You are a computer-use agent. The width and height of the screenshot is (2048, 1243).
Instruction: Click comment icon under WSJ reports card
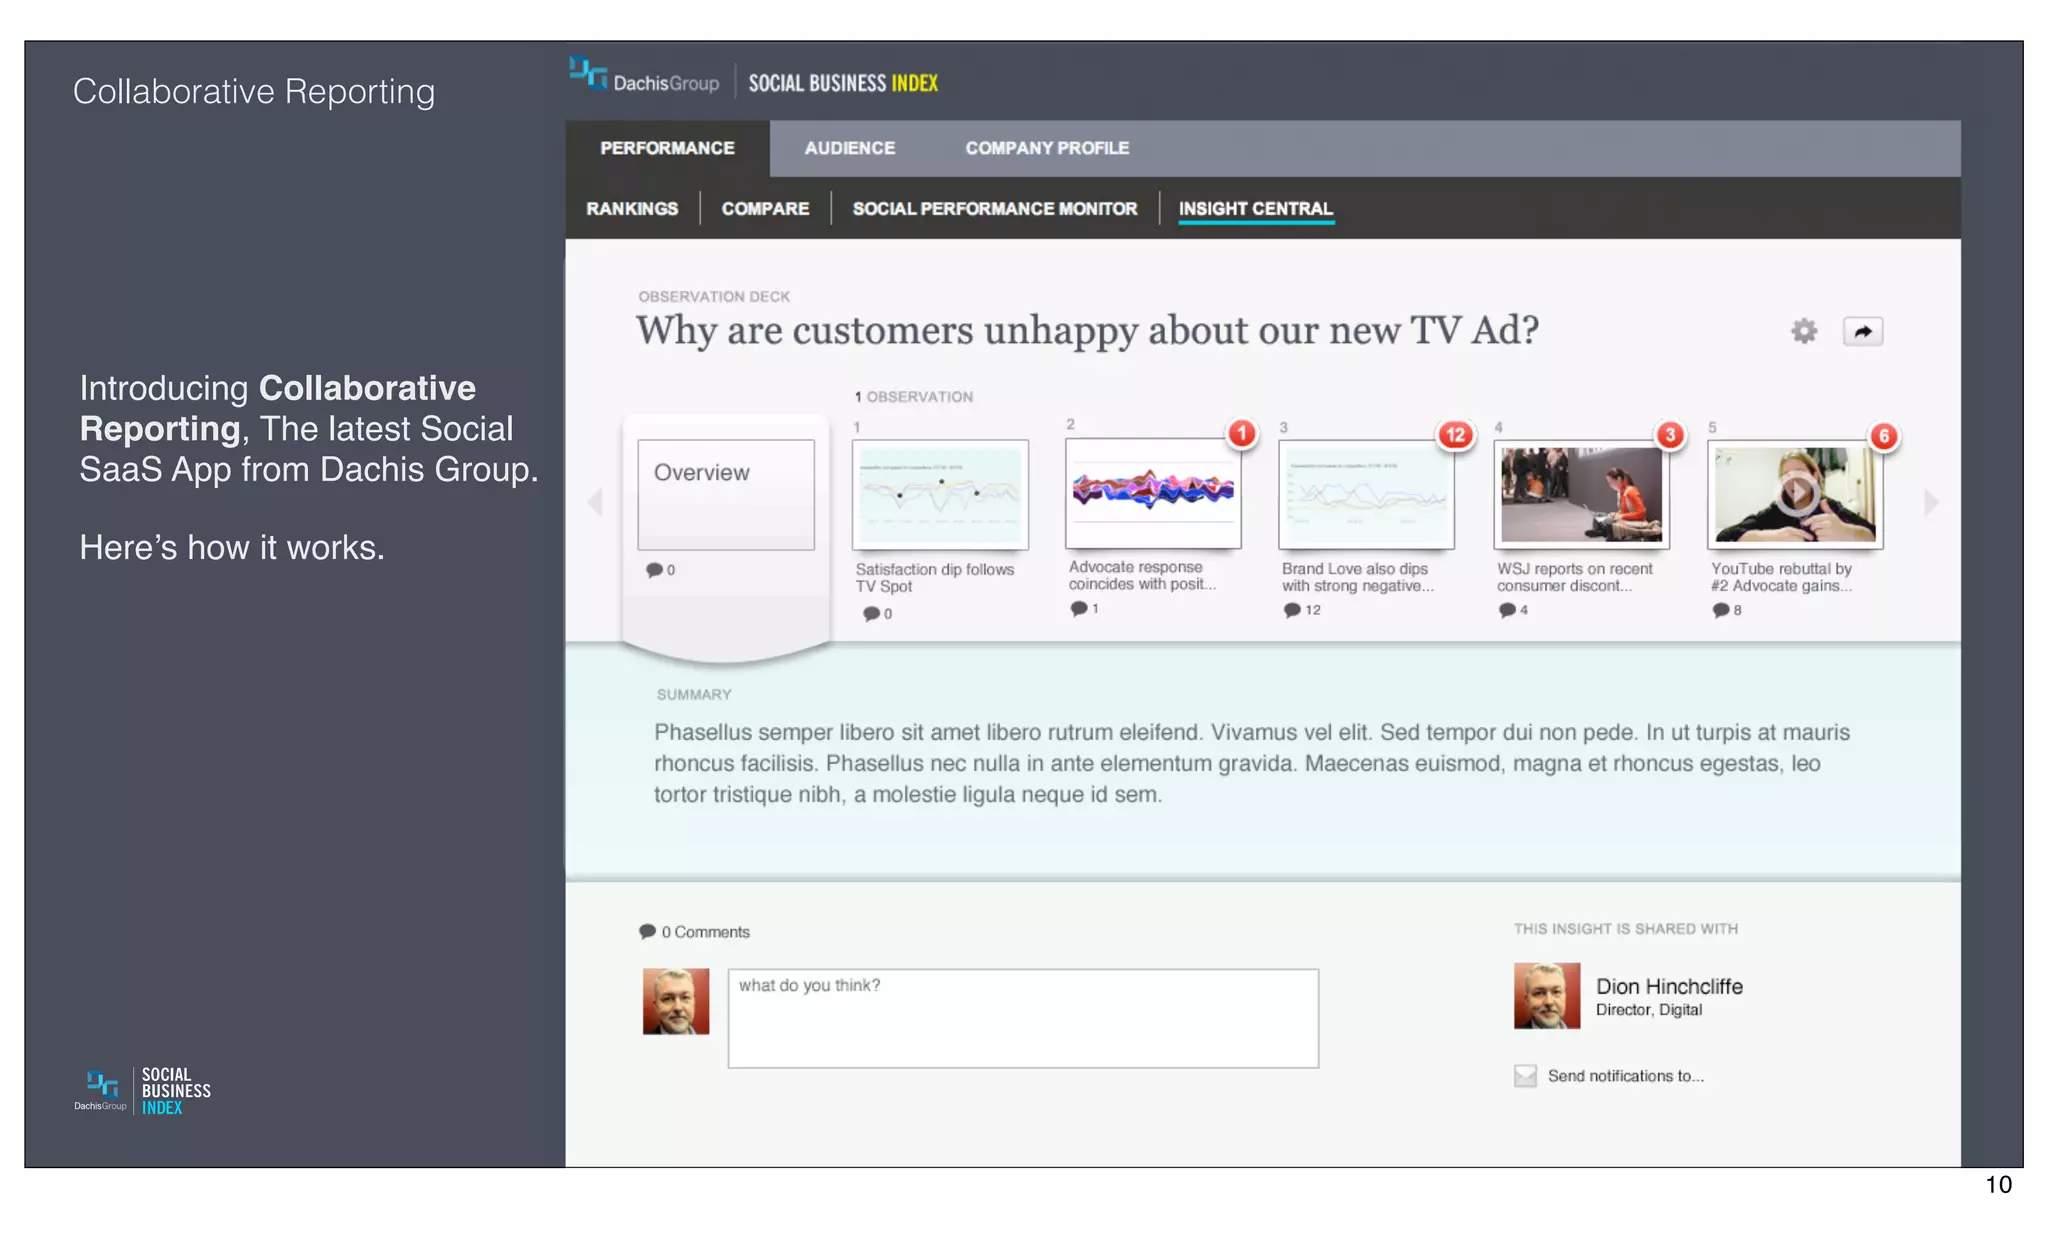click(x=1507, y=609)
